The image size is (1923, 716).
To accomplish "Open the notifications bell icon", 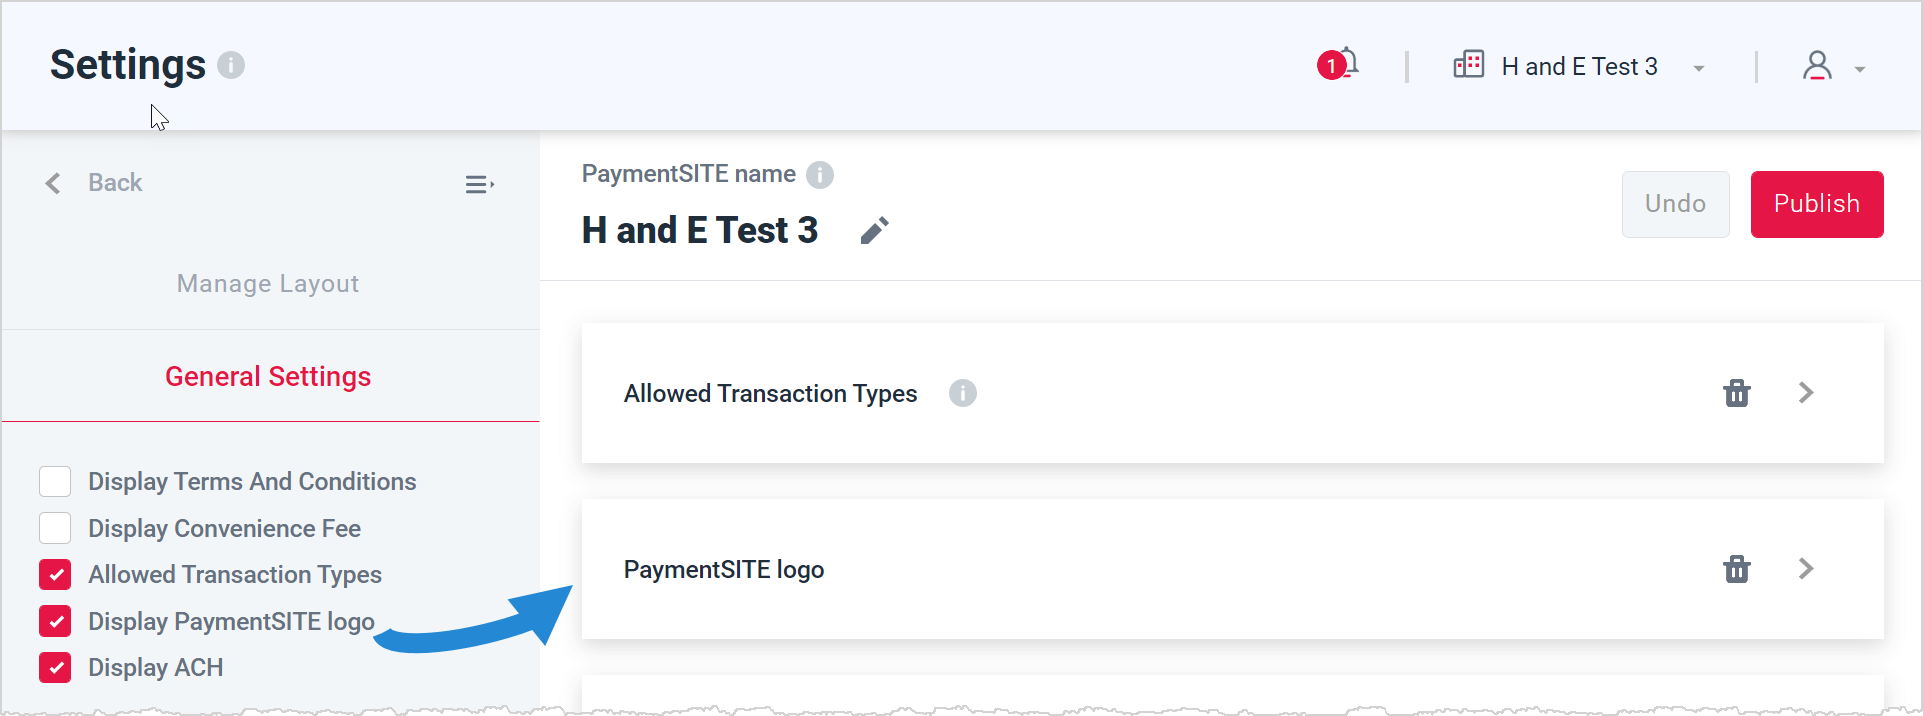I will [1338, 64].
